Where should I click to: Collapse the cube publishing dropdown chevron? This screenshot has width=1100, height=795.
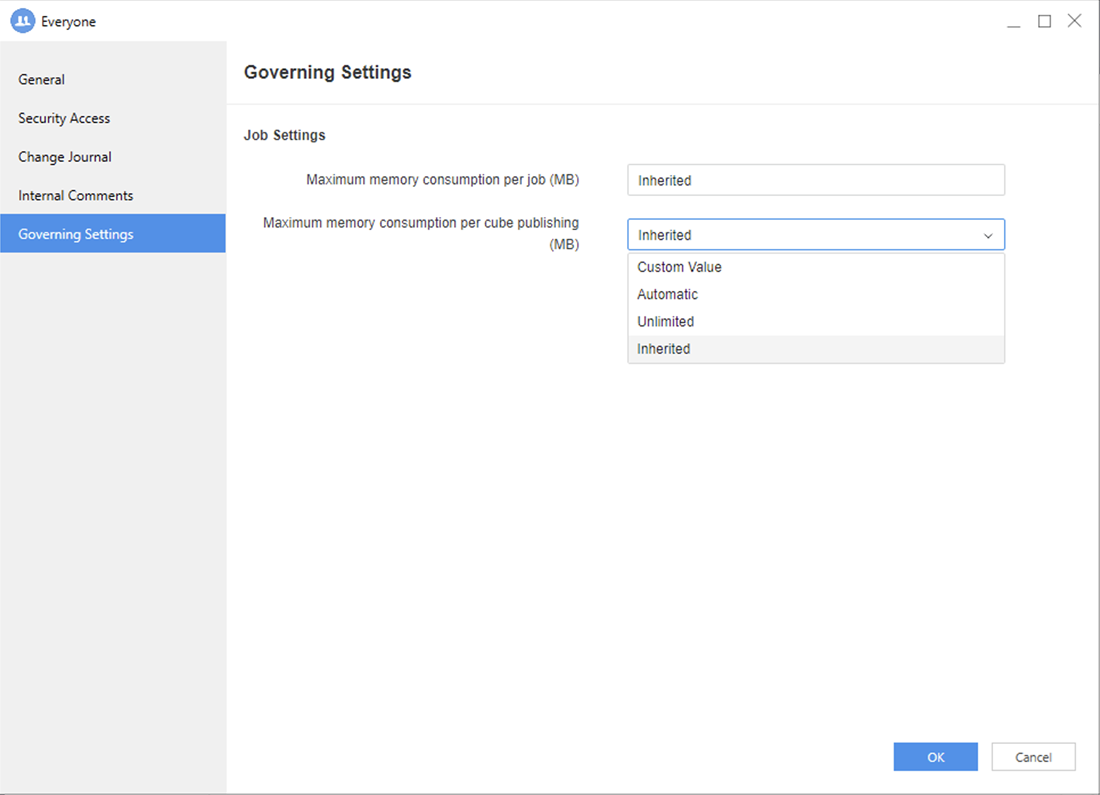click(x=988, y=235)
